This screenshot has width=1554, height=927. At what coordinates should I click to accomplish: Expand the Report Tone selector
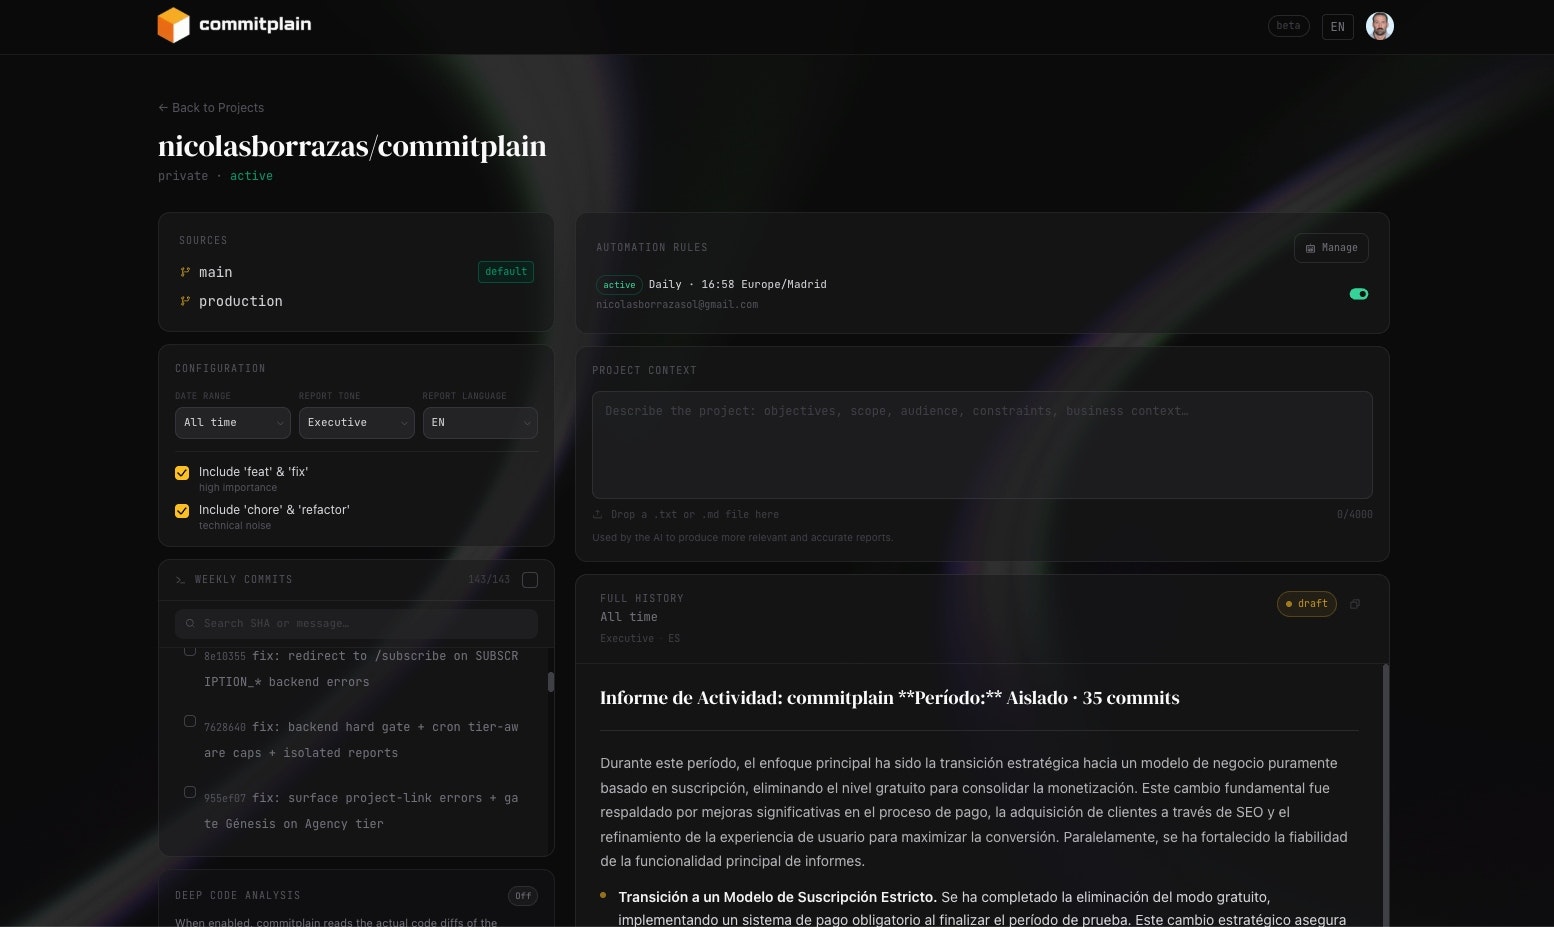coord(356,422)
